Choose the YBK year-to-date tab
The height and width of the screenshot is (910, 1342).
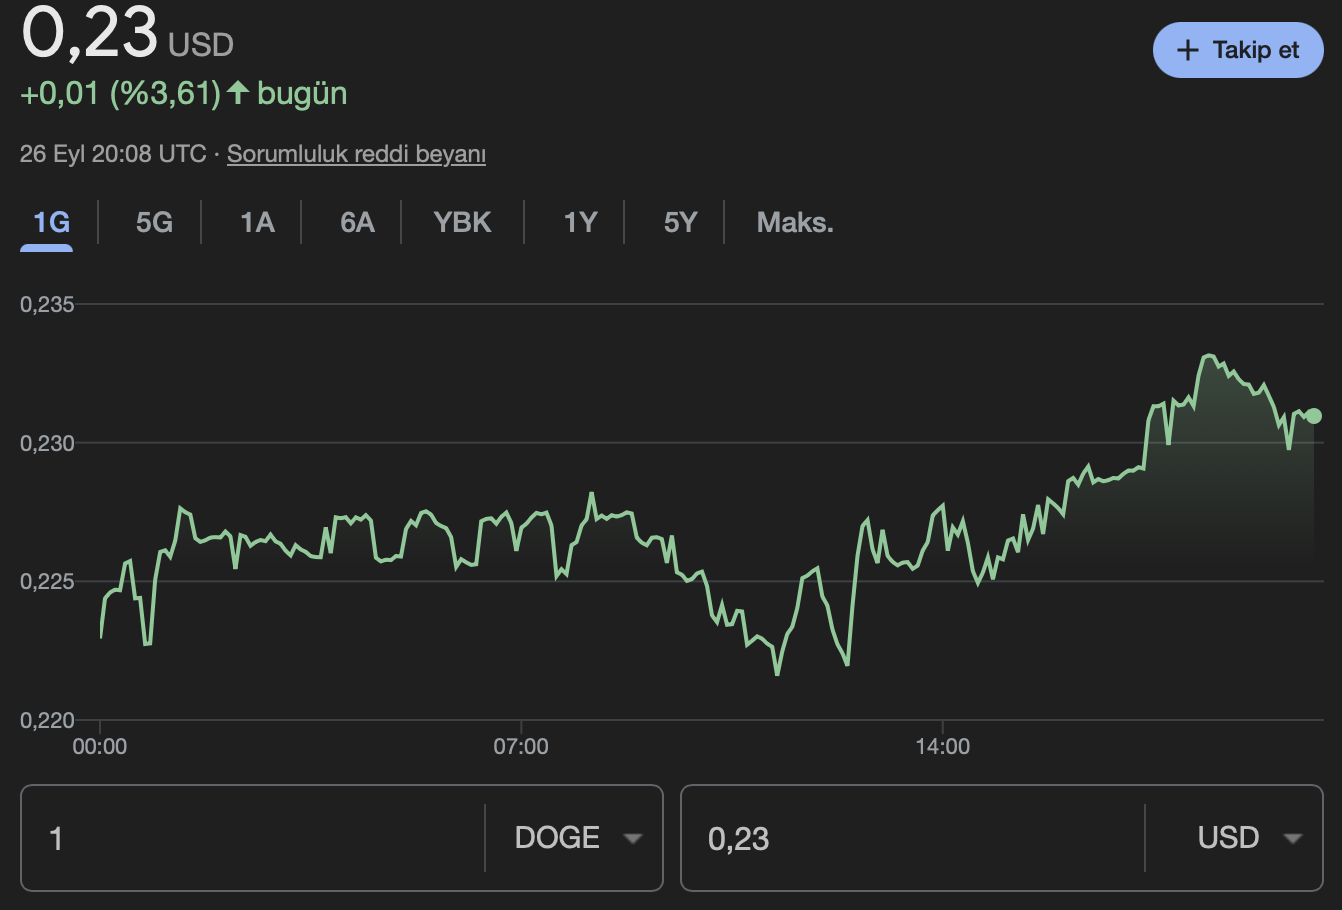462,222
